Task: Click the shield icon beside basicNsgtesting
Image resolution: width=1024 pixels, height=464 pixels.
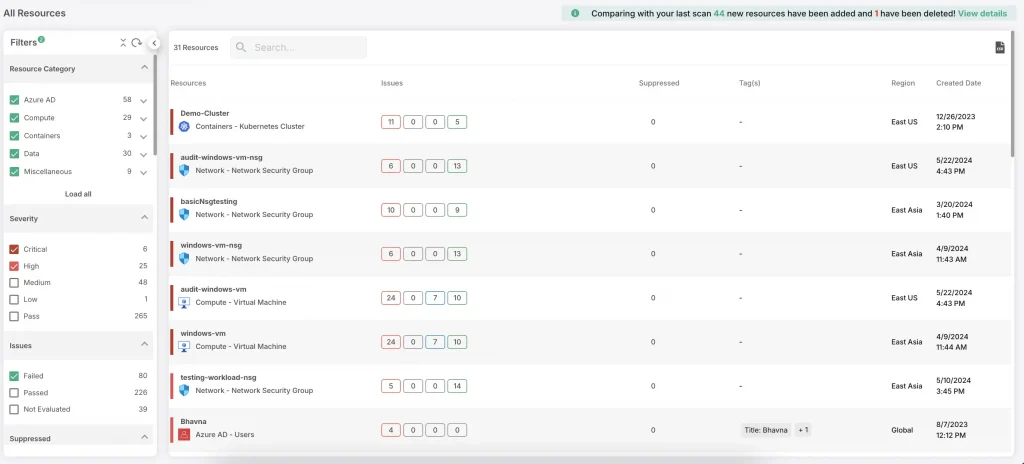Action: pyautogui.click(x=184, y=215)
